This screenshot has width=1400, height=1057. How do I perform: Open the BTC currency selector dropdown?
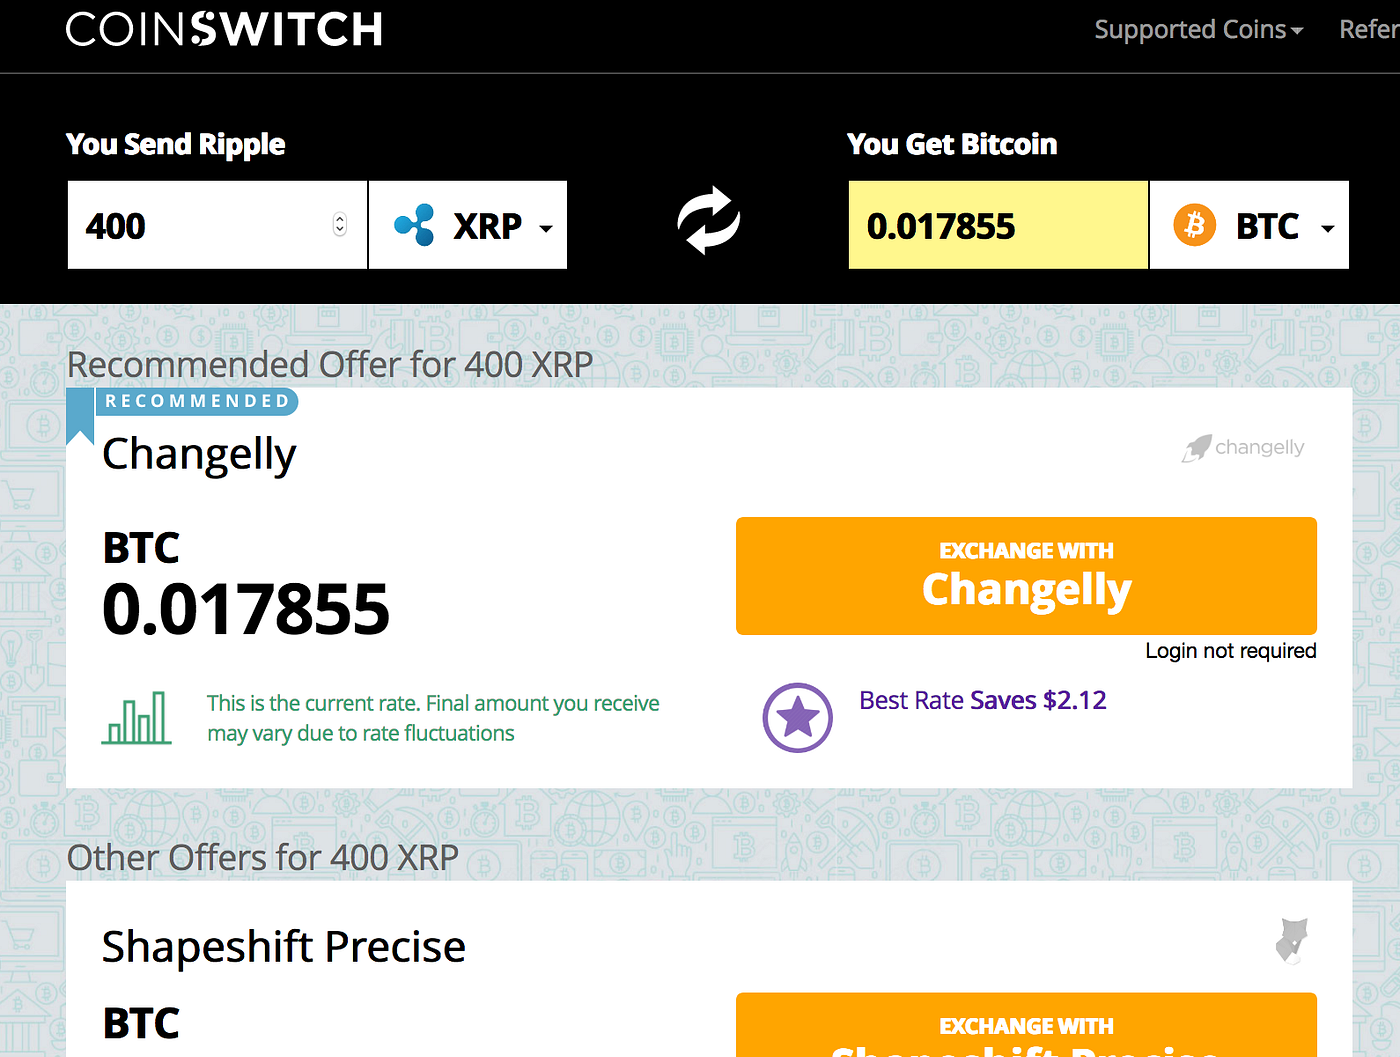[x=1328, y=228]
